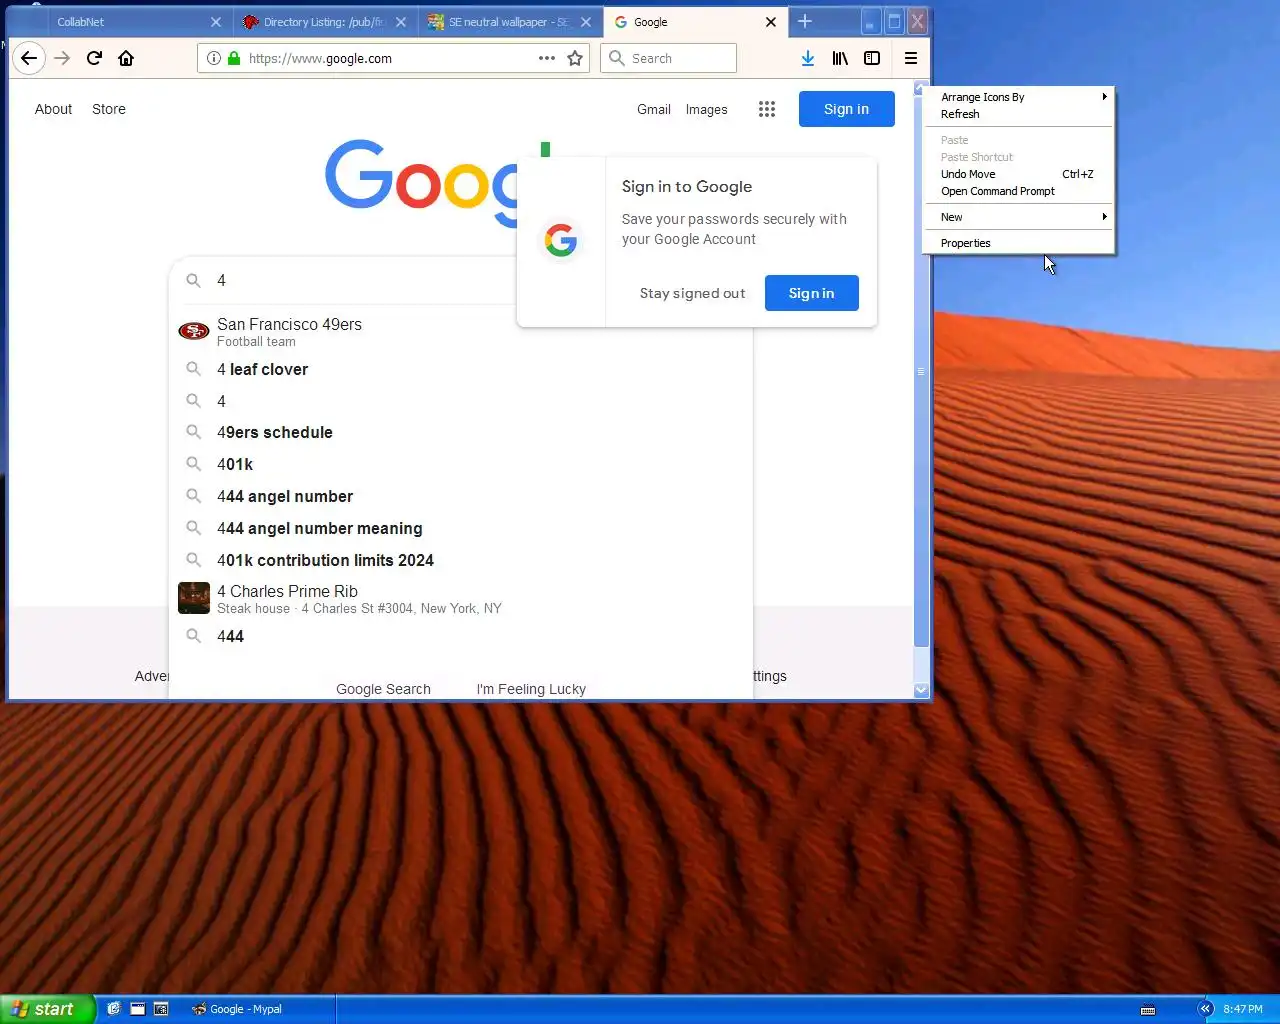Click Sign in inside the popup
Screen dimensions: 1280x1024
[x=811, y=293]
